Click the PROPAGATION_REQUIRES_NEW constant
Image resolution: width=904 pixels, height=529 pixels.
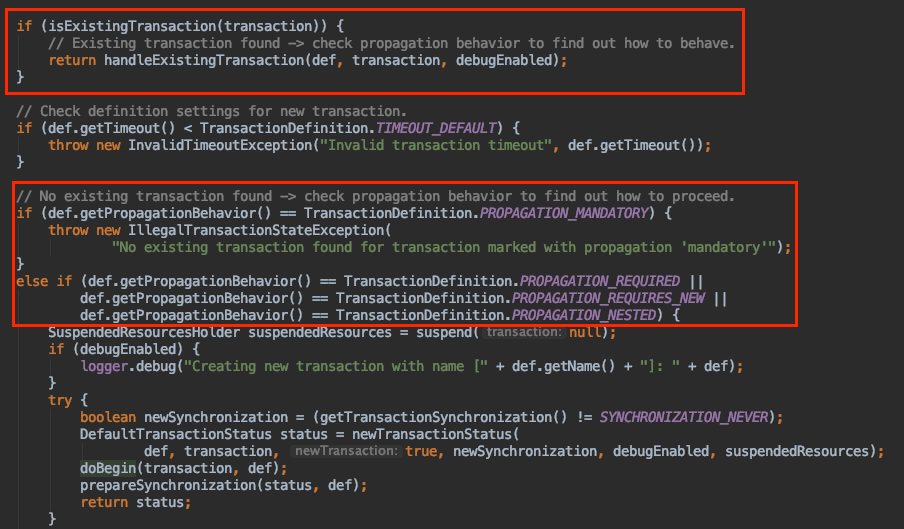tap(608, 298)
